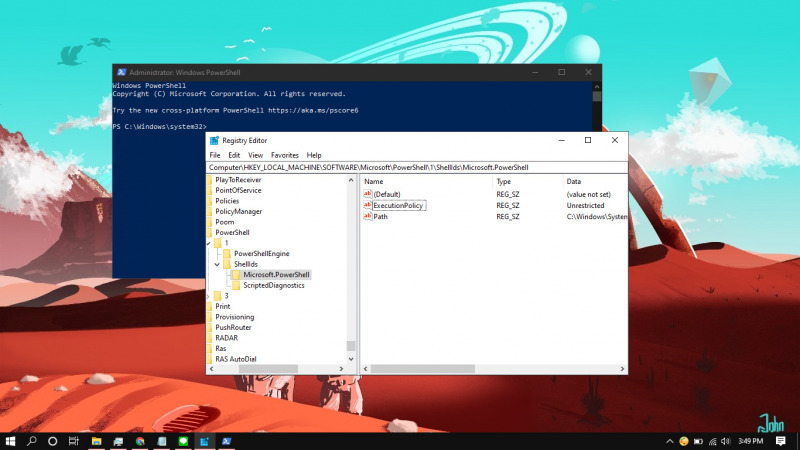Click the values pane scroll-right arrow

pos(622,369)
